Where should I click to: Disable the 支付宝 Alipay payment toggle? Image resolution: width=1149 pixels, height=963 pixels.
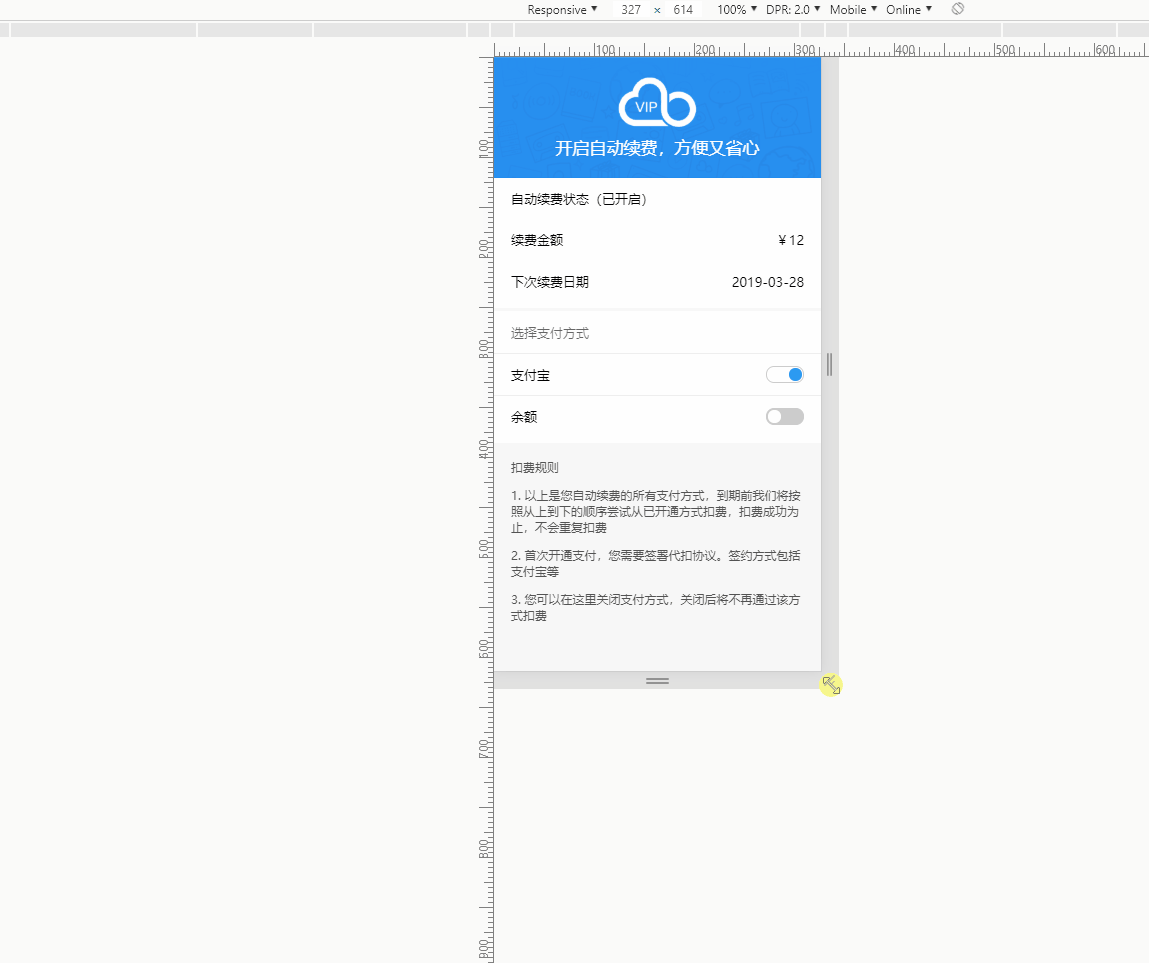785,374
